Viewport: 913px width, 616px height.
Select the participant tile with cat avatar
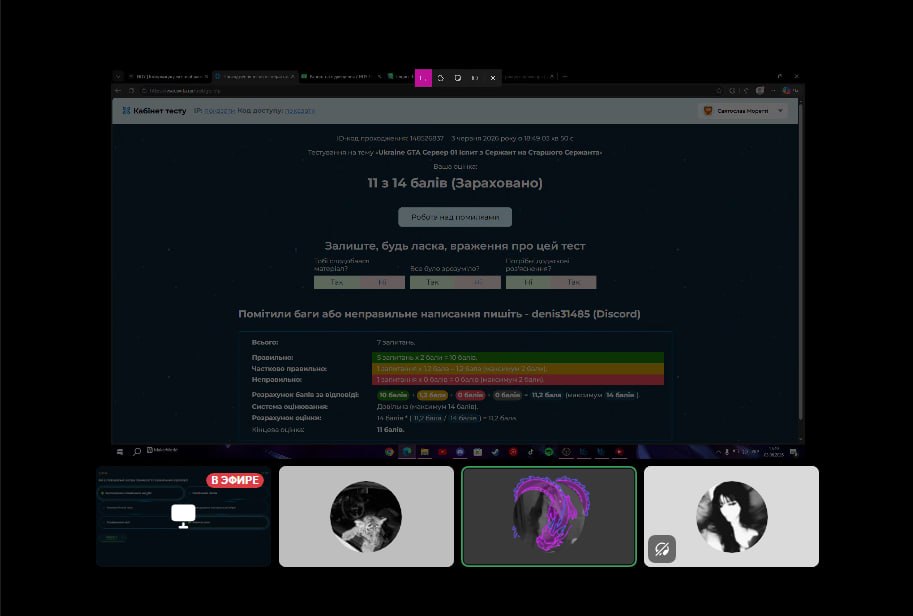pyautogui.click(x=366, y=516)
